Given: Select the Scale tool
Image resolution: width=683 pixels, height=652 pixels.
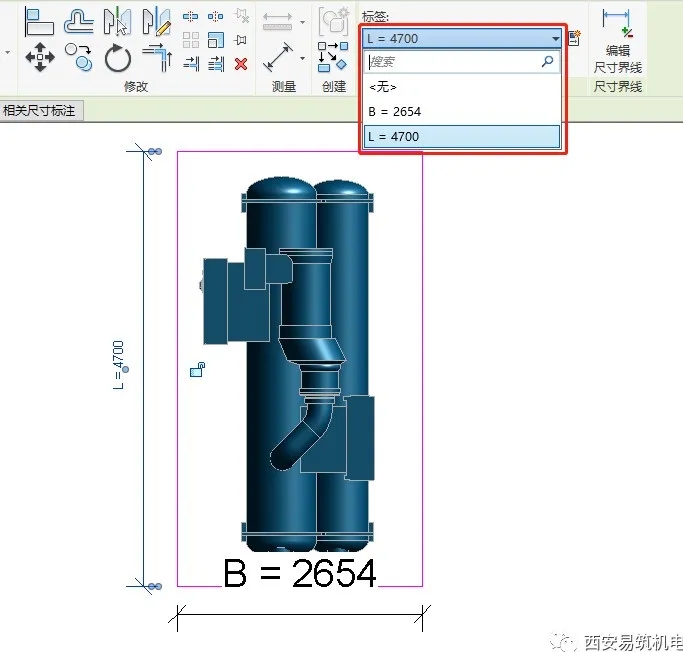Looking at the screenshot, I should point(216,40).
